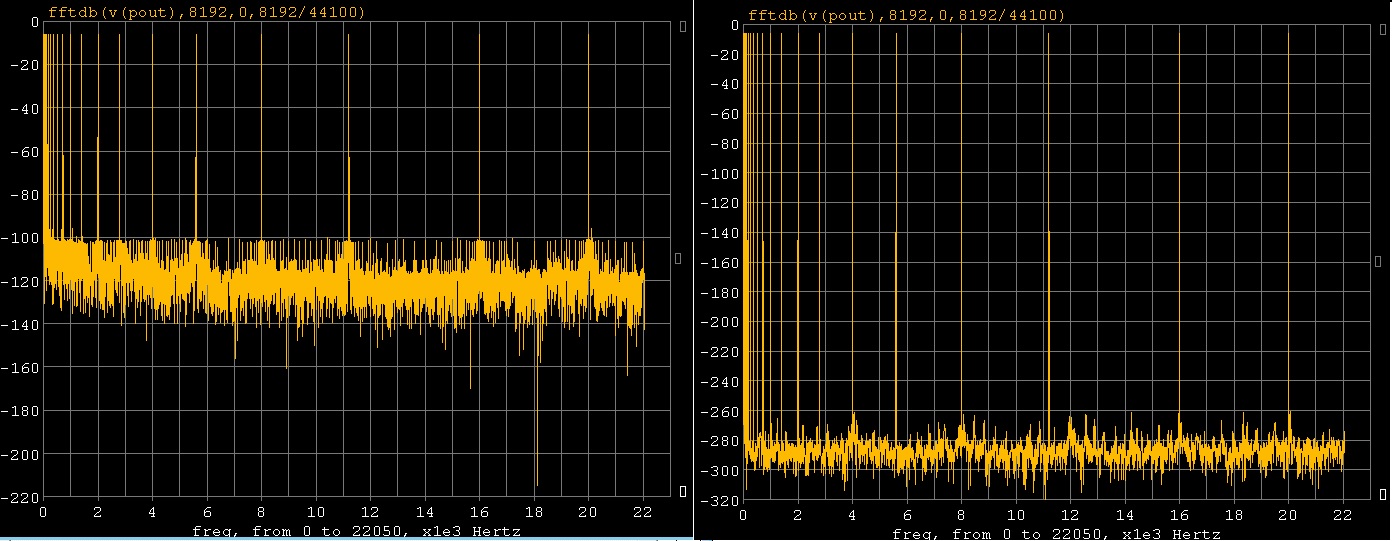Click the -160 label on right plot's y-axis
This screenshot has height=541, width=1392.
click(721, 262)
